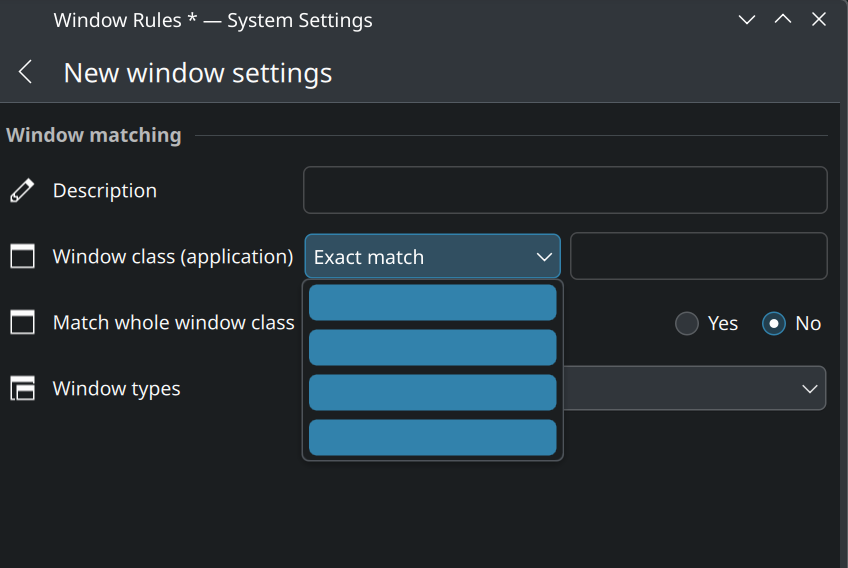The image size is (848, 568).
Task: Open the Exact match dropdown
Action: [433, 256]
